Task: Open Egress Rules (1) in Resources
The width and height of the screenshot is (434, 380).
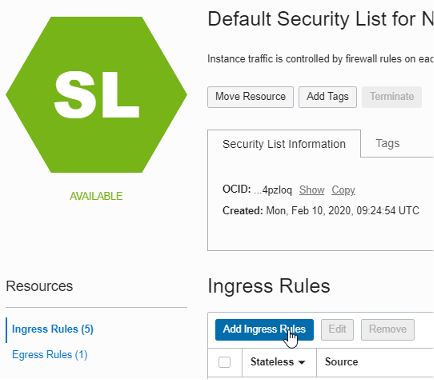Action: [x=50, y=354]
